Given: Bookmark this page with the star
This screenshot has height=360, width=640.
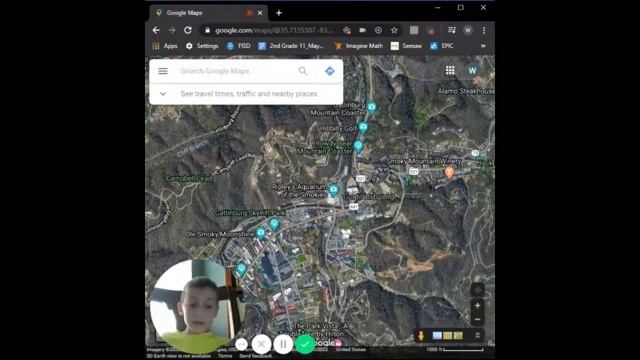Looking at the screenshot, I should click(x=394, y=30).
